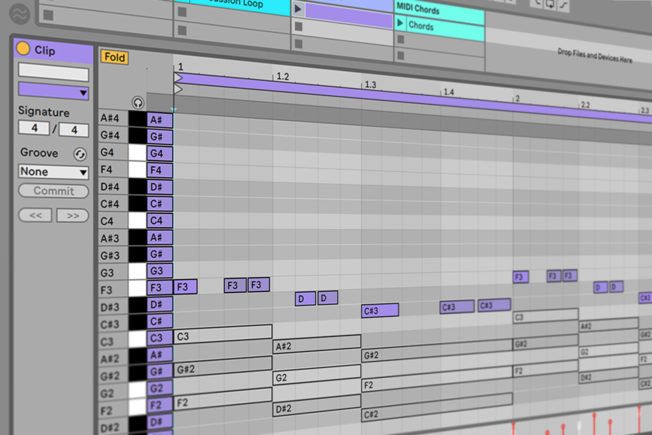Image resolution: width=652 pixels, height=435 pixels.
Task: Click the orange Clip activator circle
Action: 23,49
